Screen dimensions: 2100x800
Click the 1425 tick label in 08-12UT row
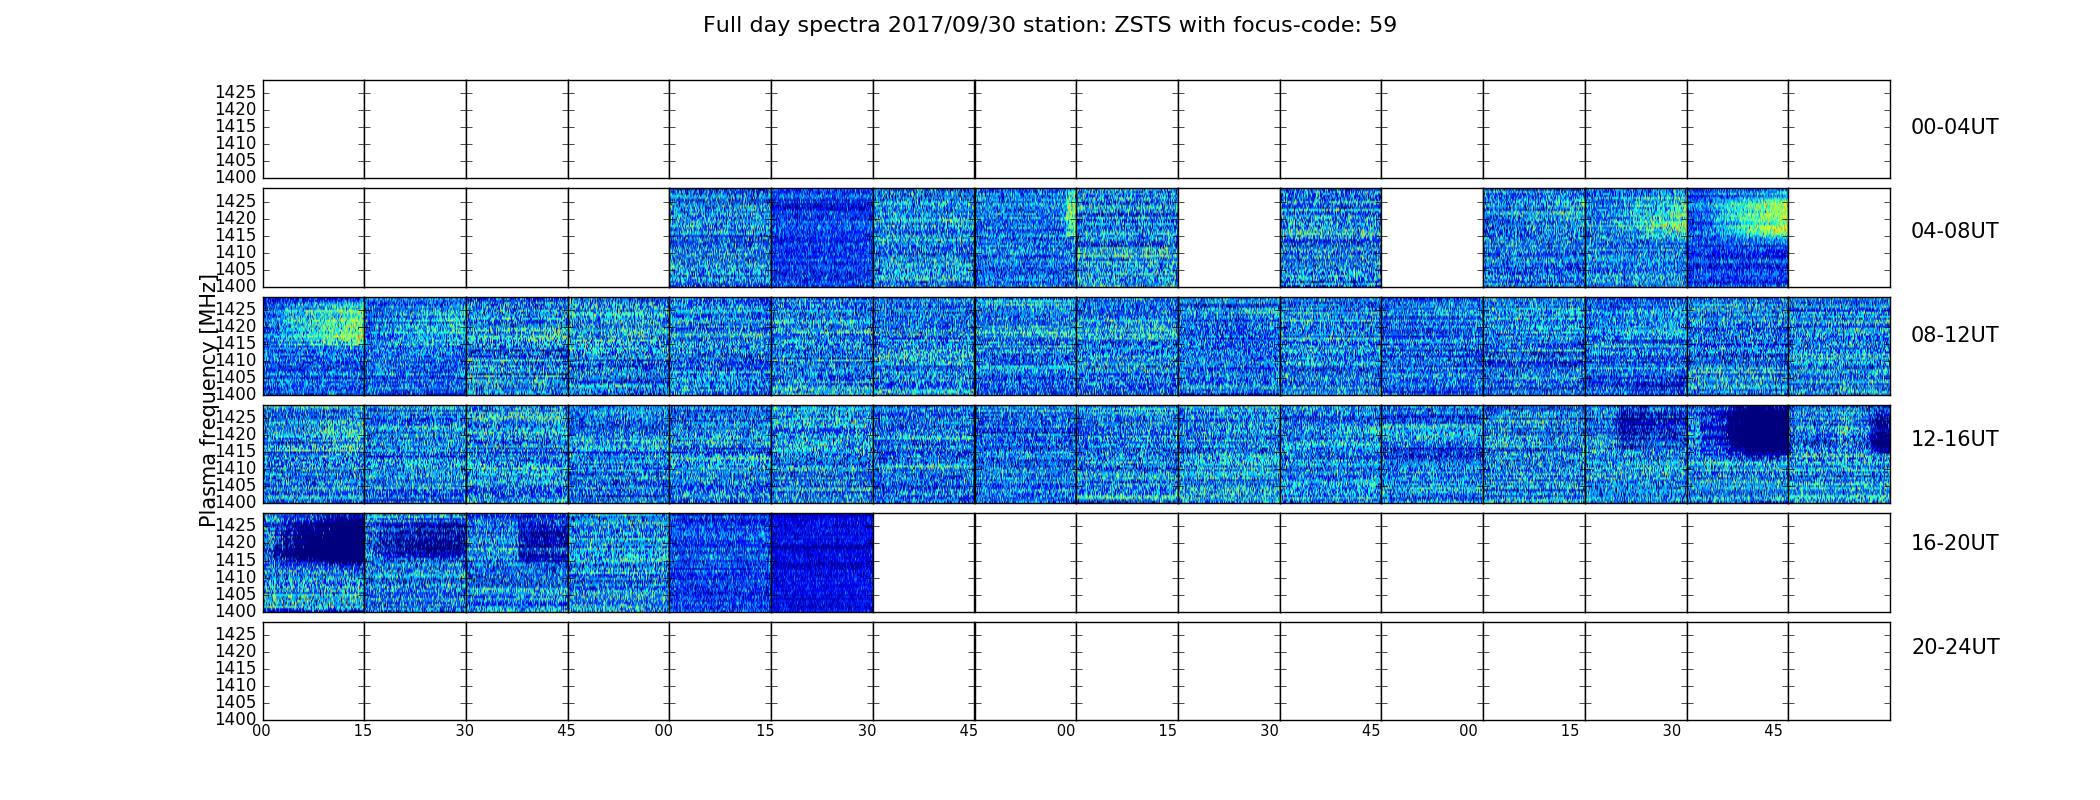tap(236, 309)
